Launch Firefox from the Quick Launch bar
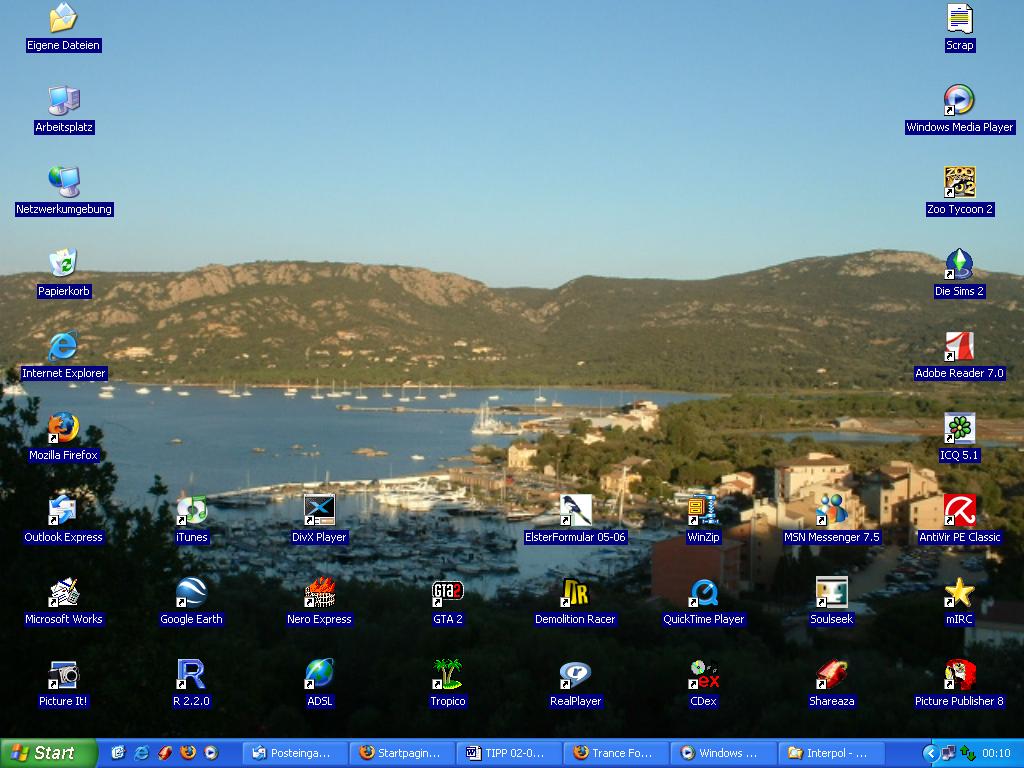1024x768 pixels. click(x=187, y=753)
